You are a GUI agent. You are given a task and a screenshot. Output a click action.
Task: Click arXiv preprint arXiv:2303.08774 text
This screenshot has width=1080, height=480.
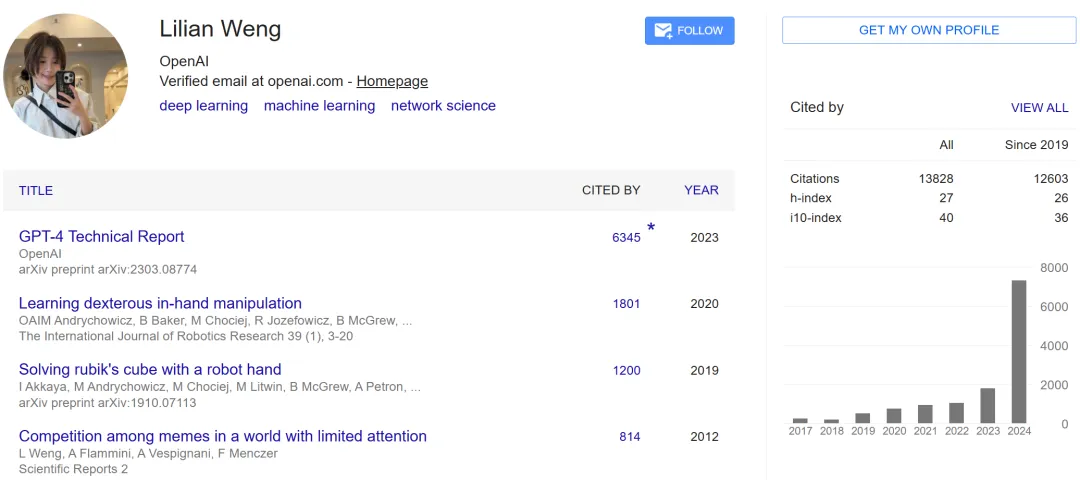(x=108, y=270)
